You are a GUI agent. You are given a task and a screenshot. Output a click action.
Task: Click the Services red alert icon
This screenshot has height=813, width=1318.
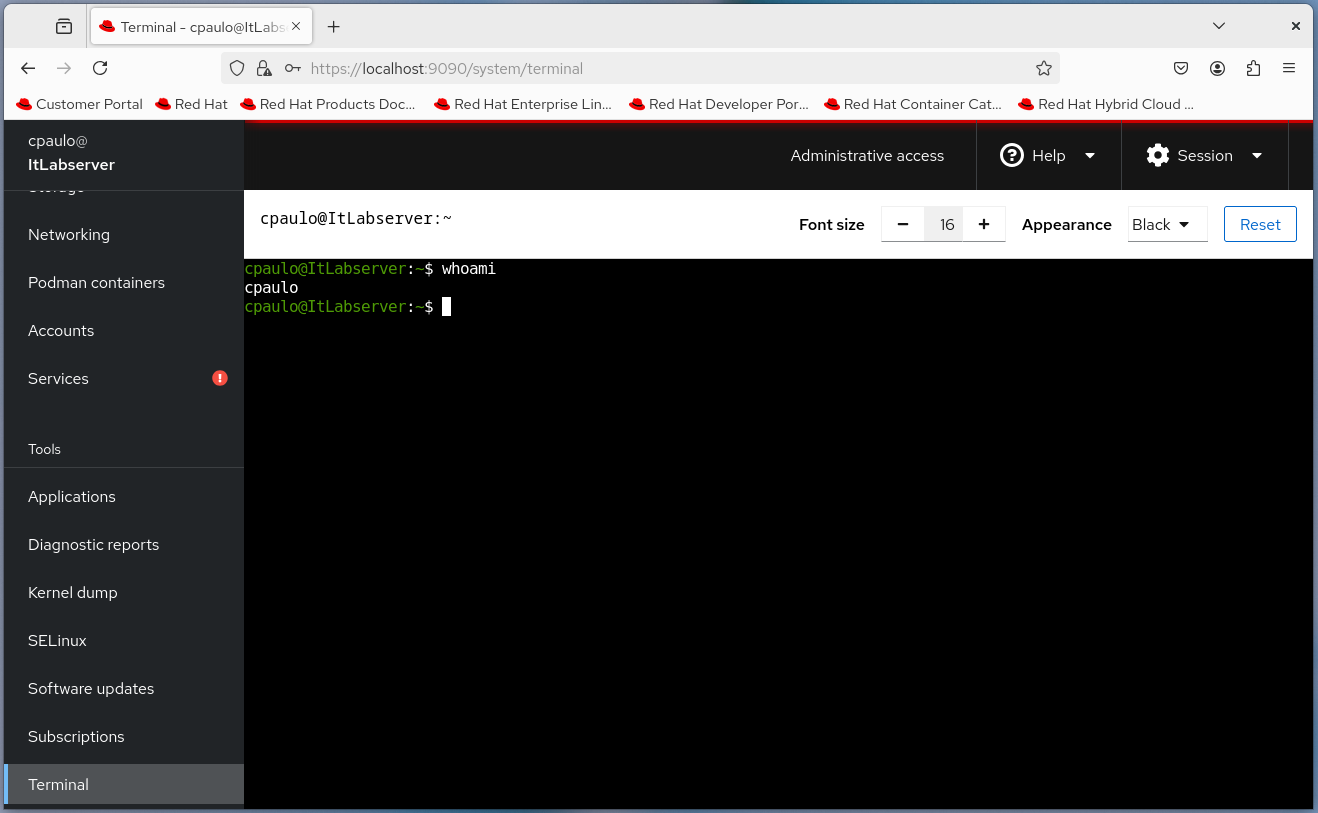(220, 378)
